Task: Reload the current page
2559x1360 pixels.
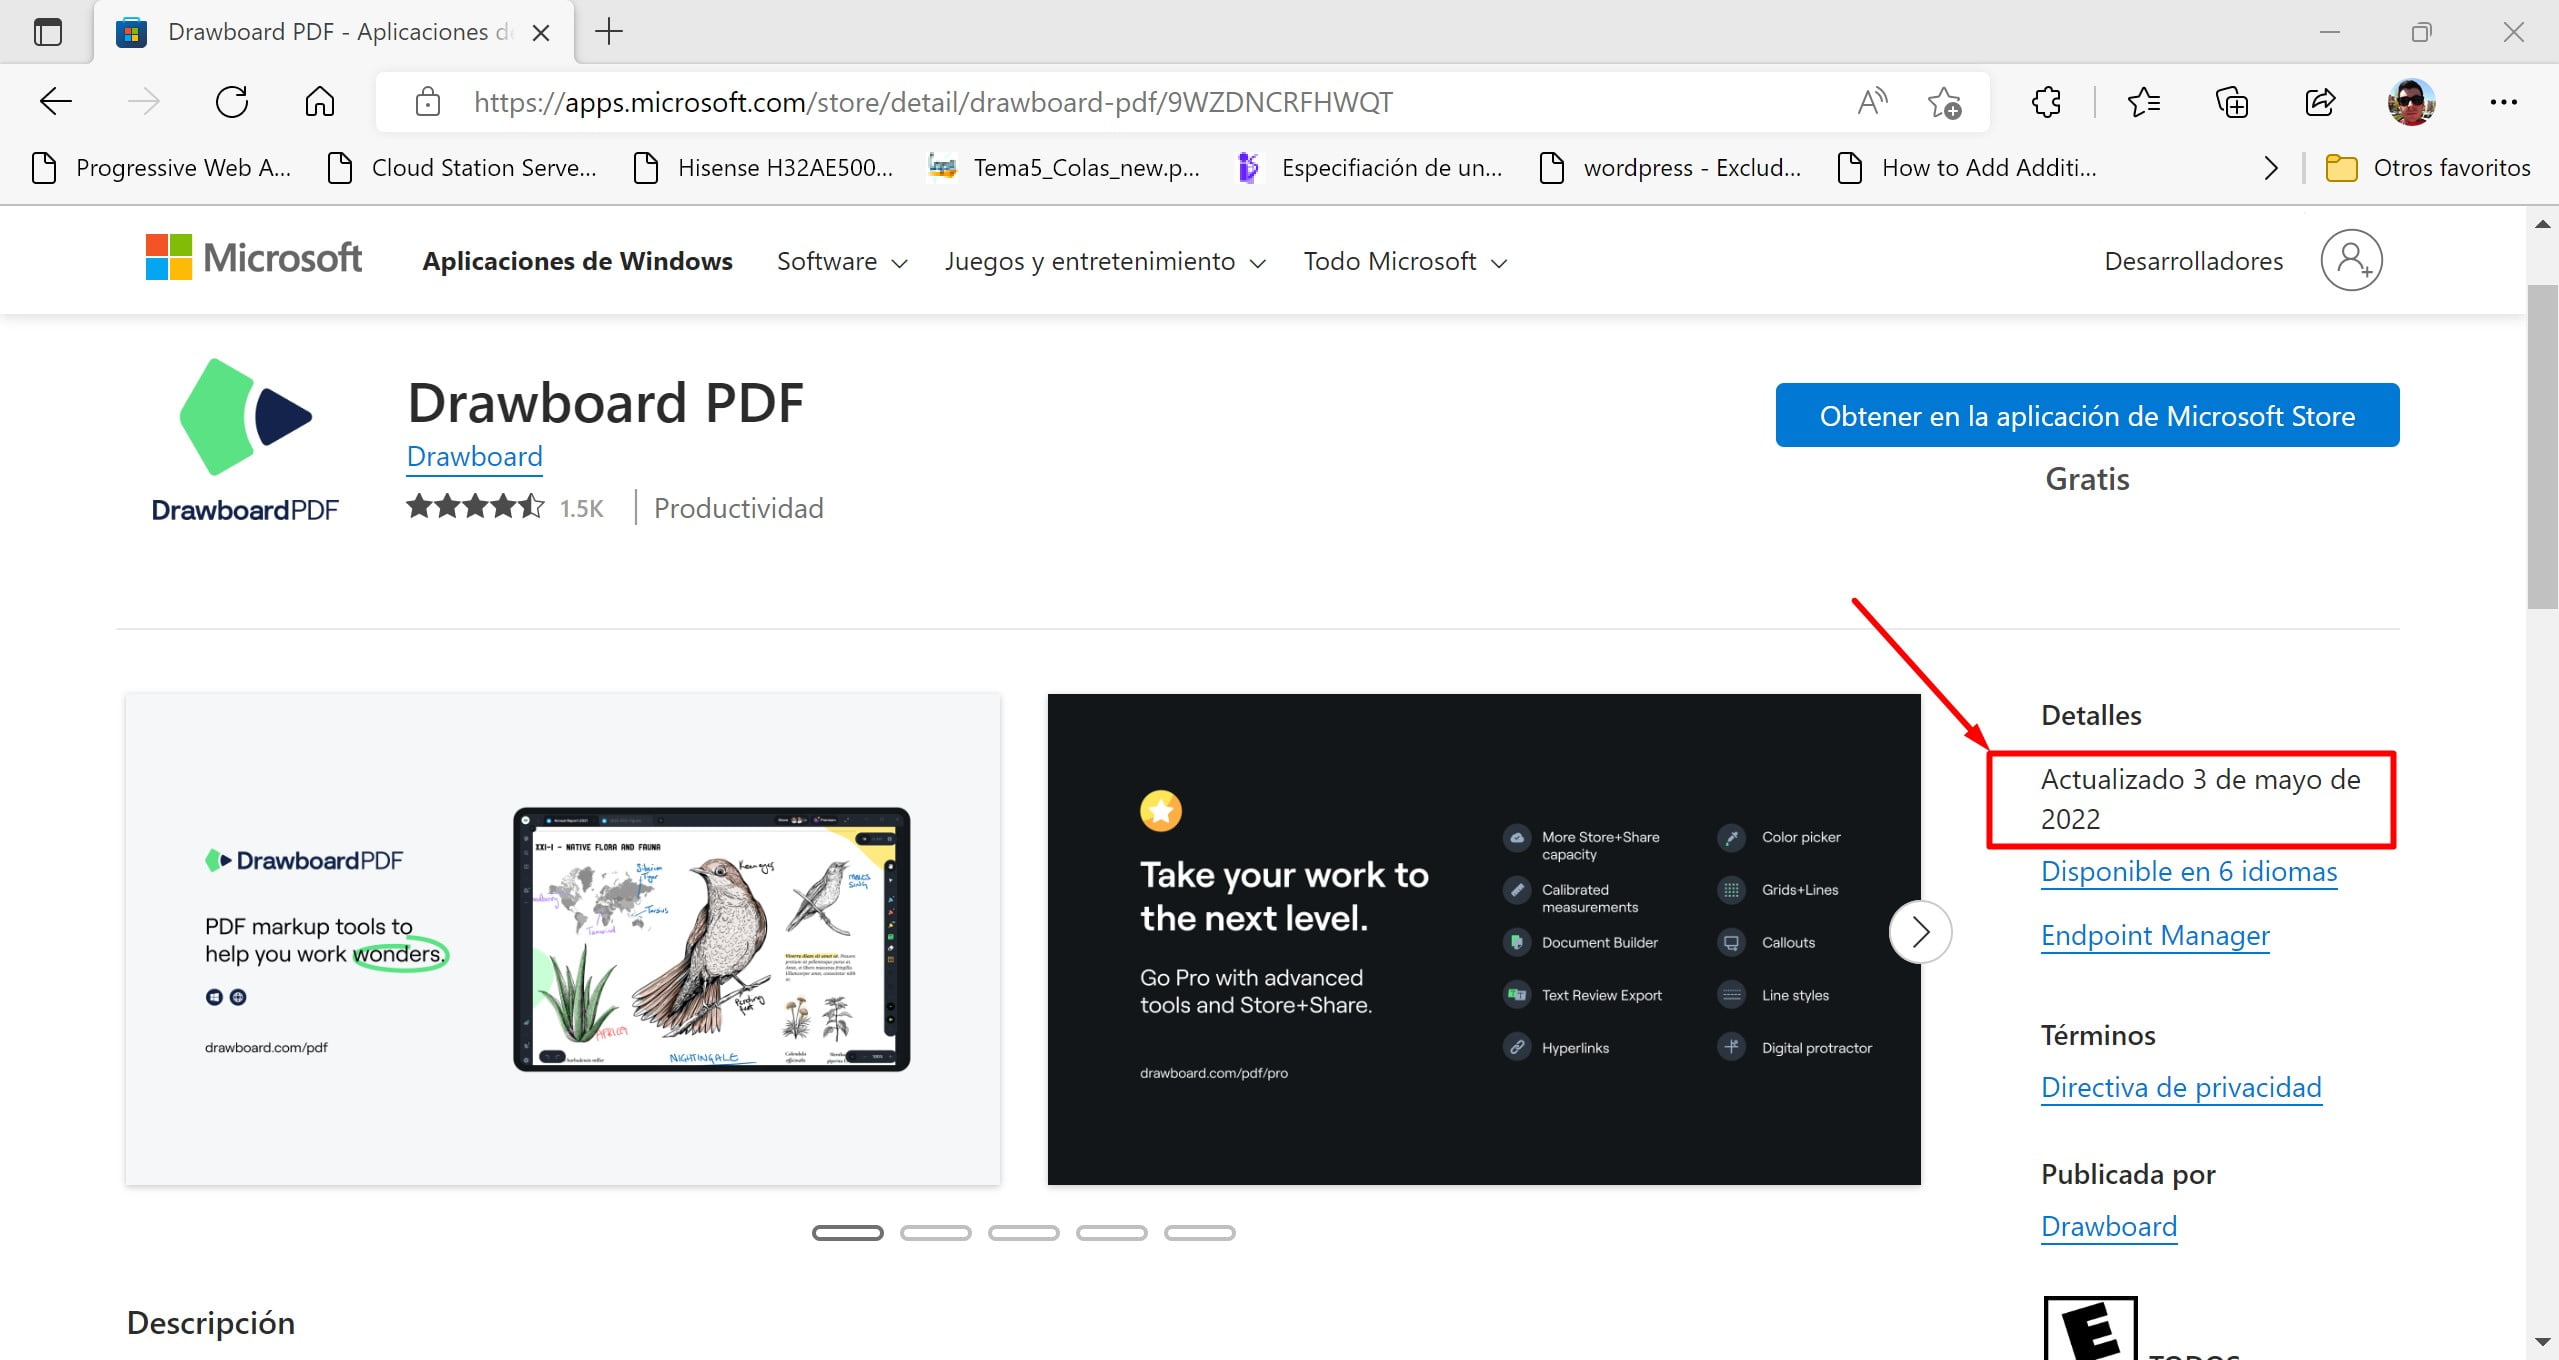Action: (232, 101)
